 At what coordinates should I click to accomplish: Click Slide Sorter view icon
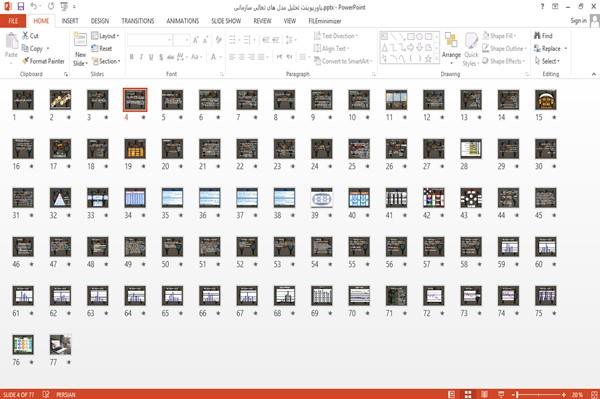pos(468,394)
